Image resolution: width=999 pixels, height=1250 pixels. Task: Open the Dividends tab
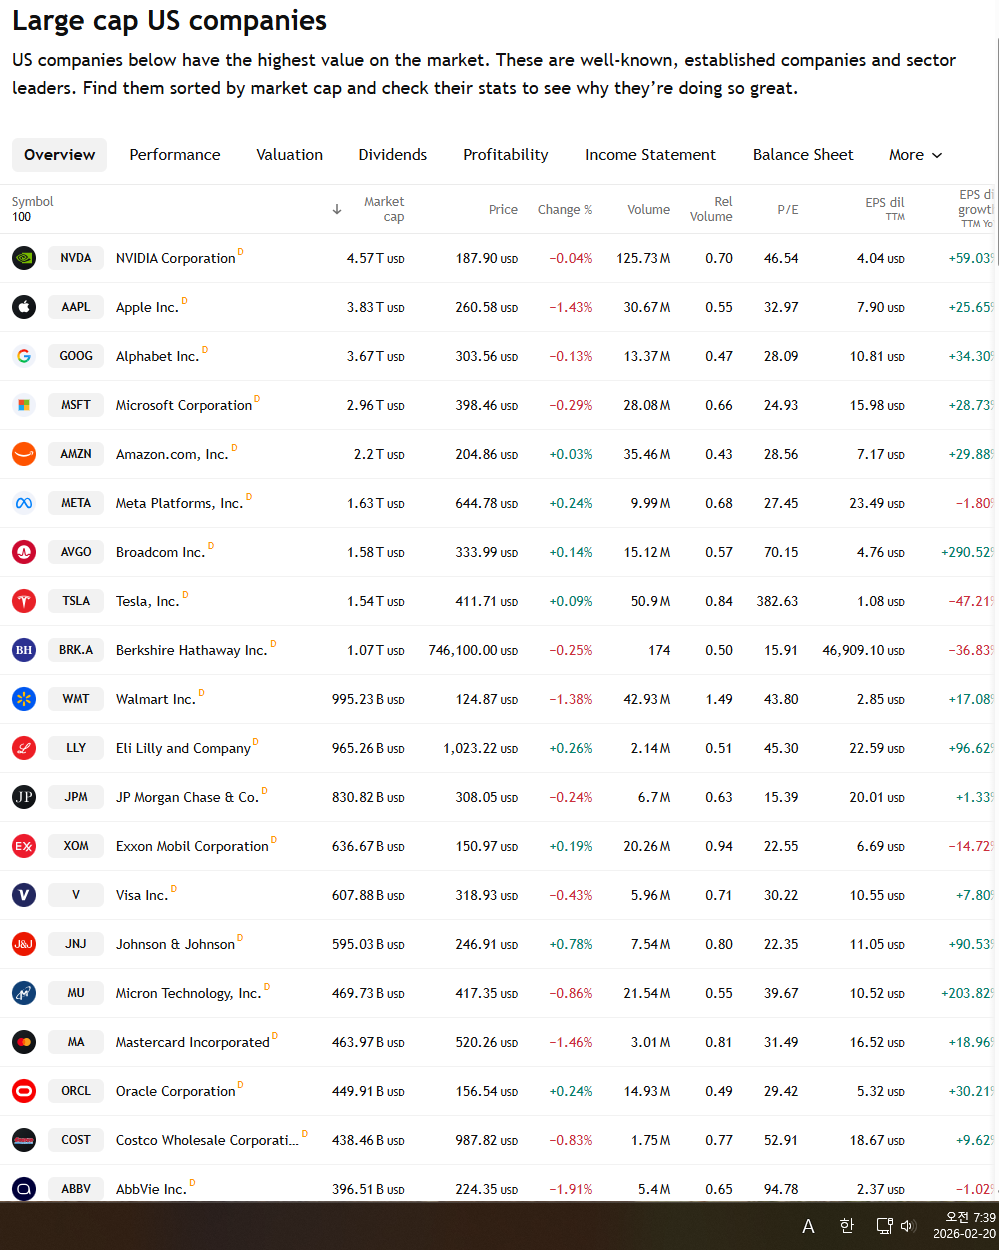393,155
